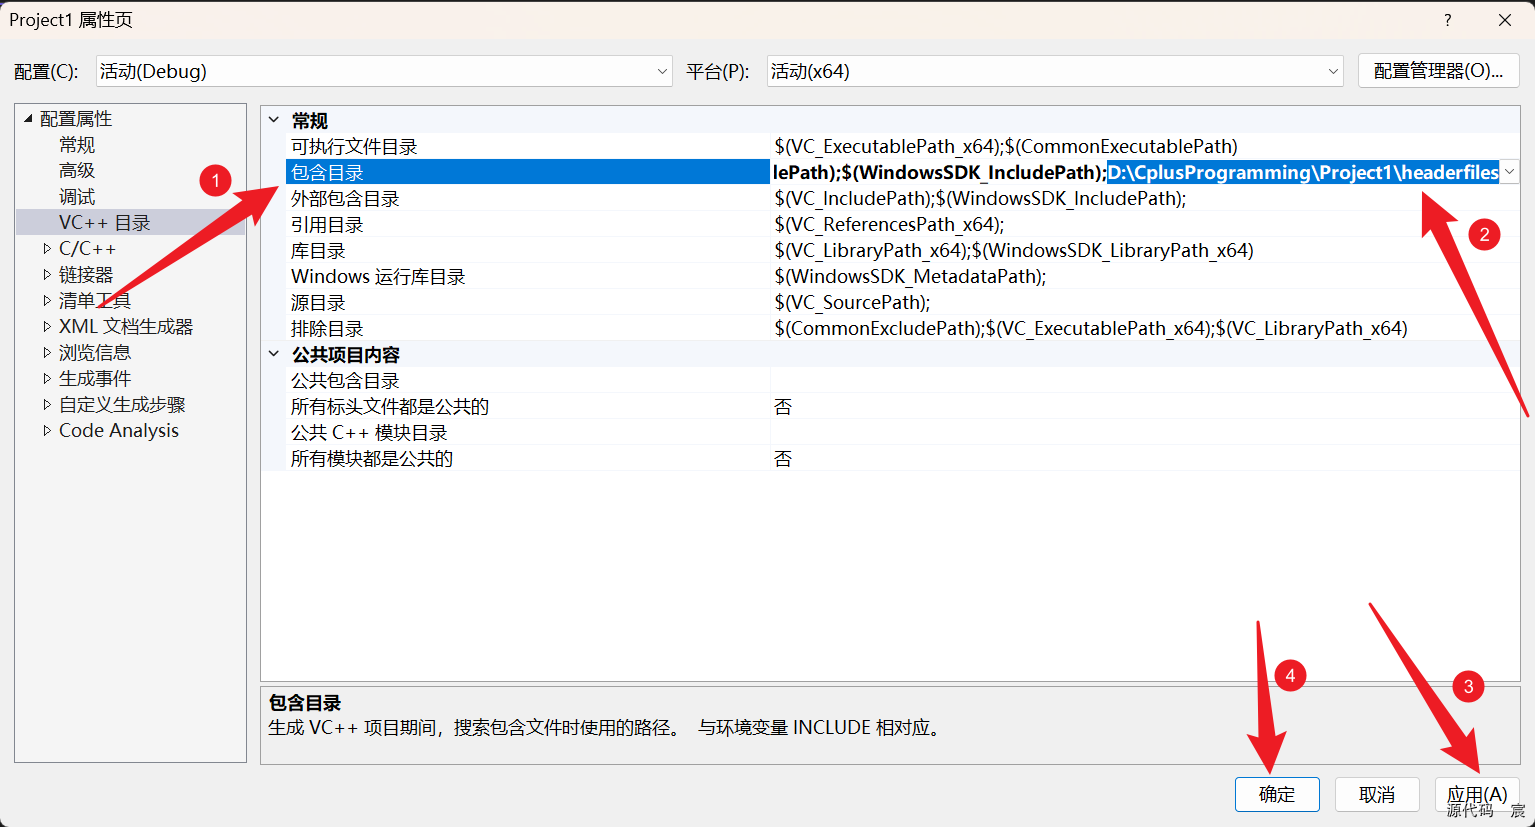Select the 浏览信息 tree item
The image size is (1535, 827).
pos(95,352)
